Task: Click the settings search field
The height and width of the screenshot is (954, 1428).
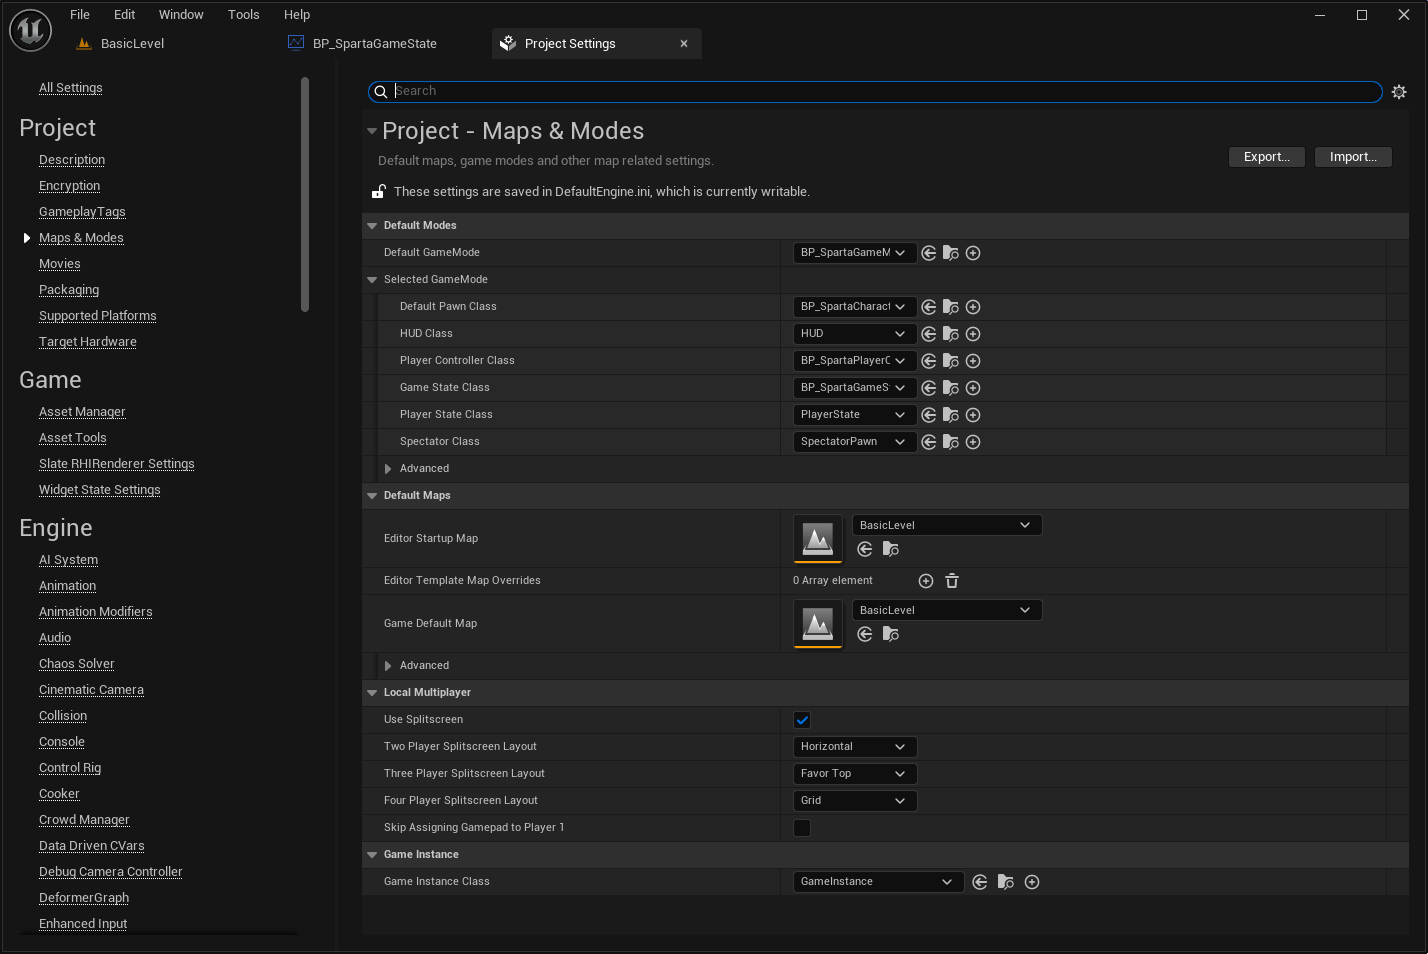Action: [880, 91]
